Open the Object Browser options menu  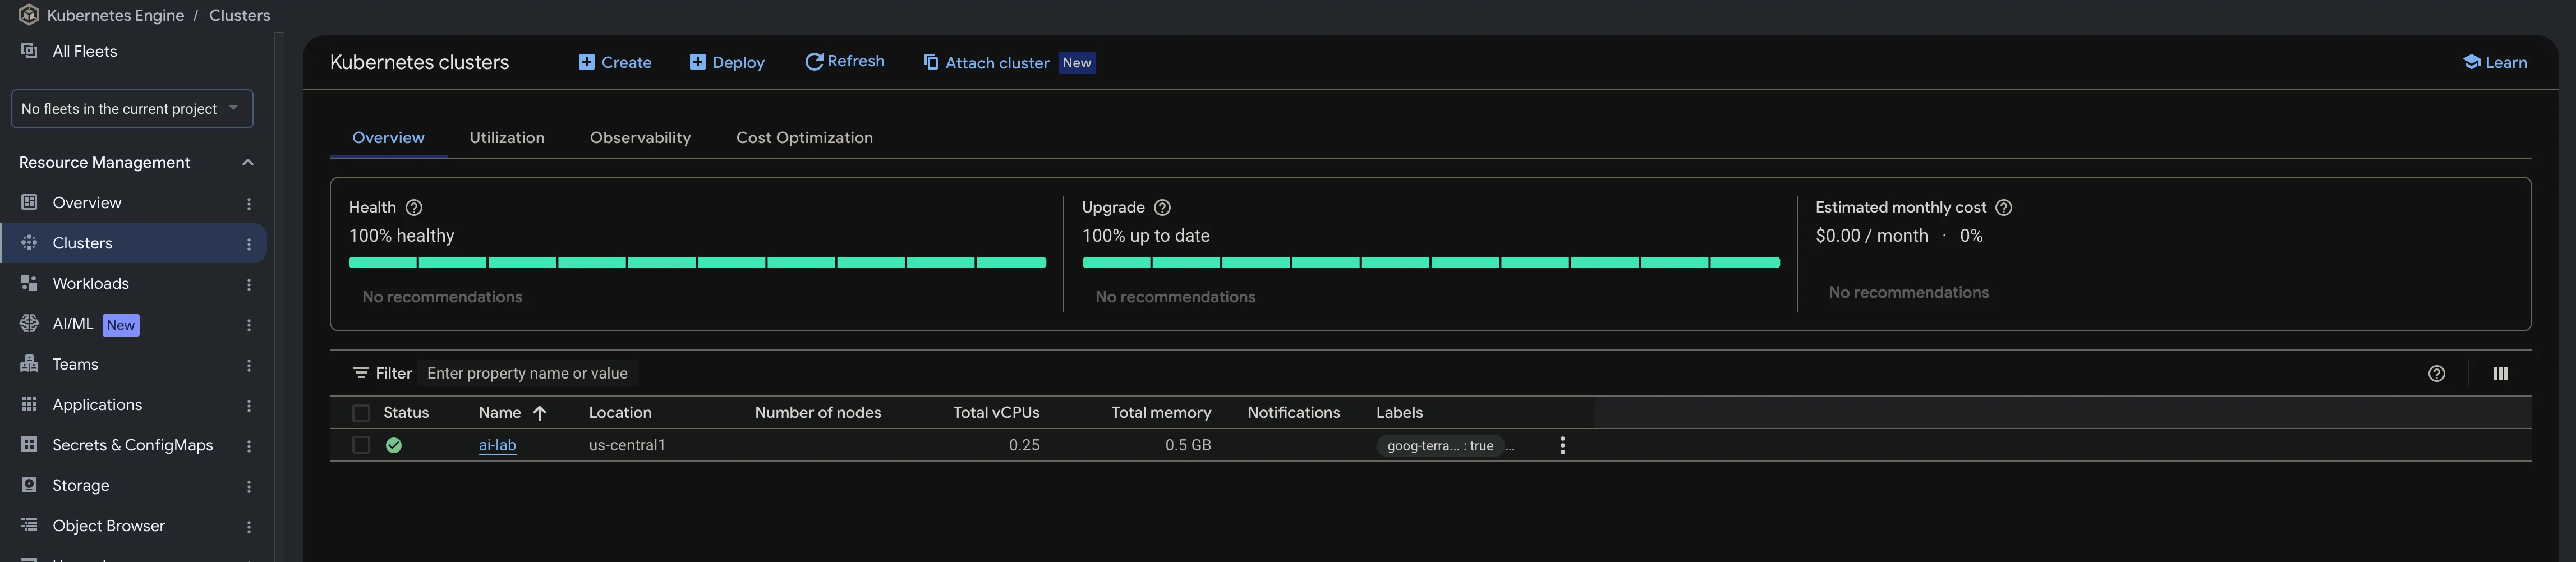click(x=249, y=526)
